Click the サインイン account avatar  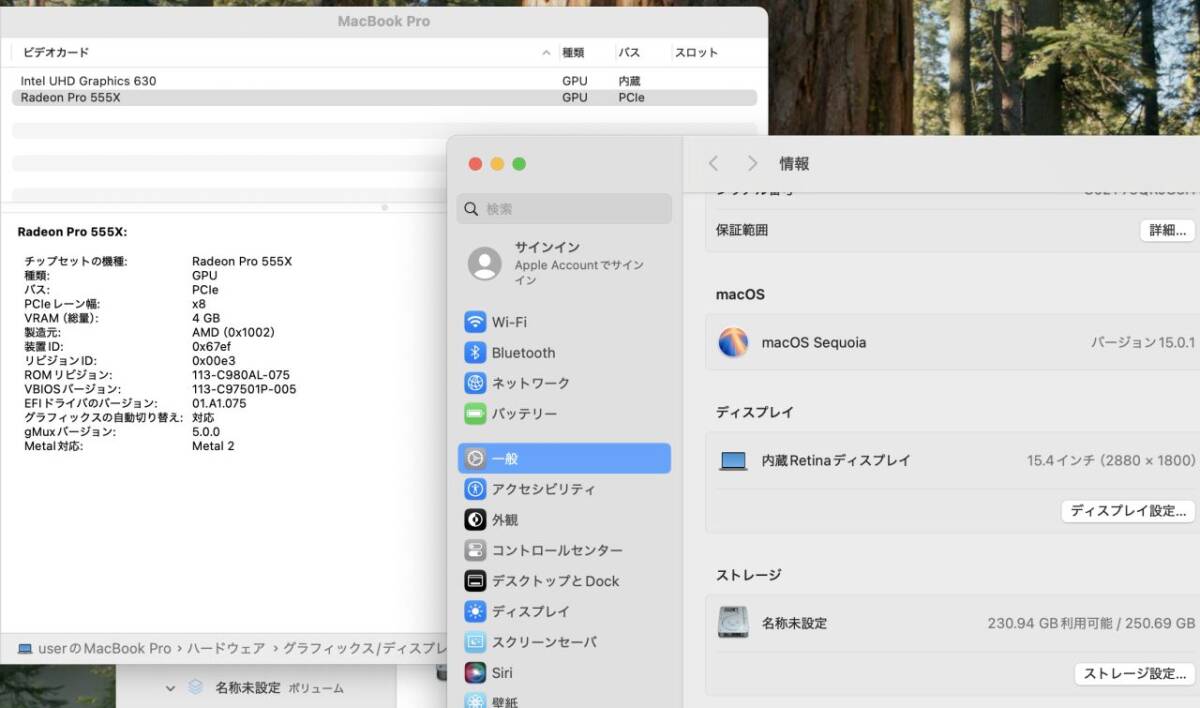click(x=485, y=263)
